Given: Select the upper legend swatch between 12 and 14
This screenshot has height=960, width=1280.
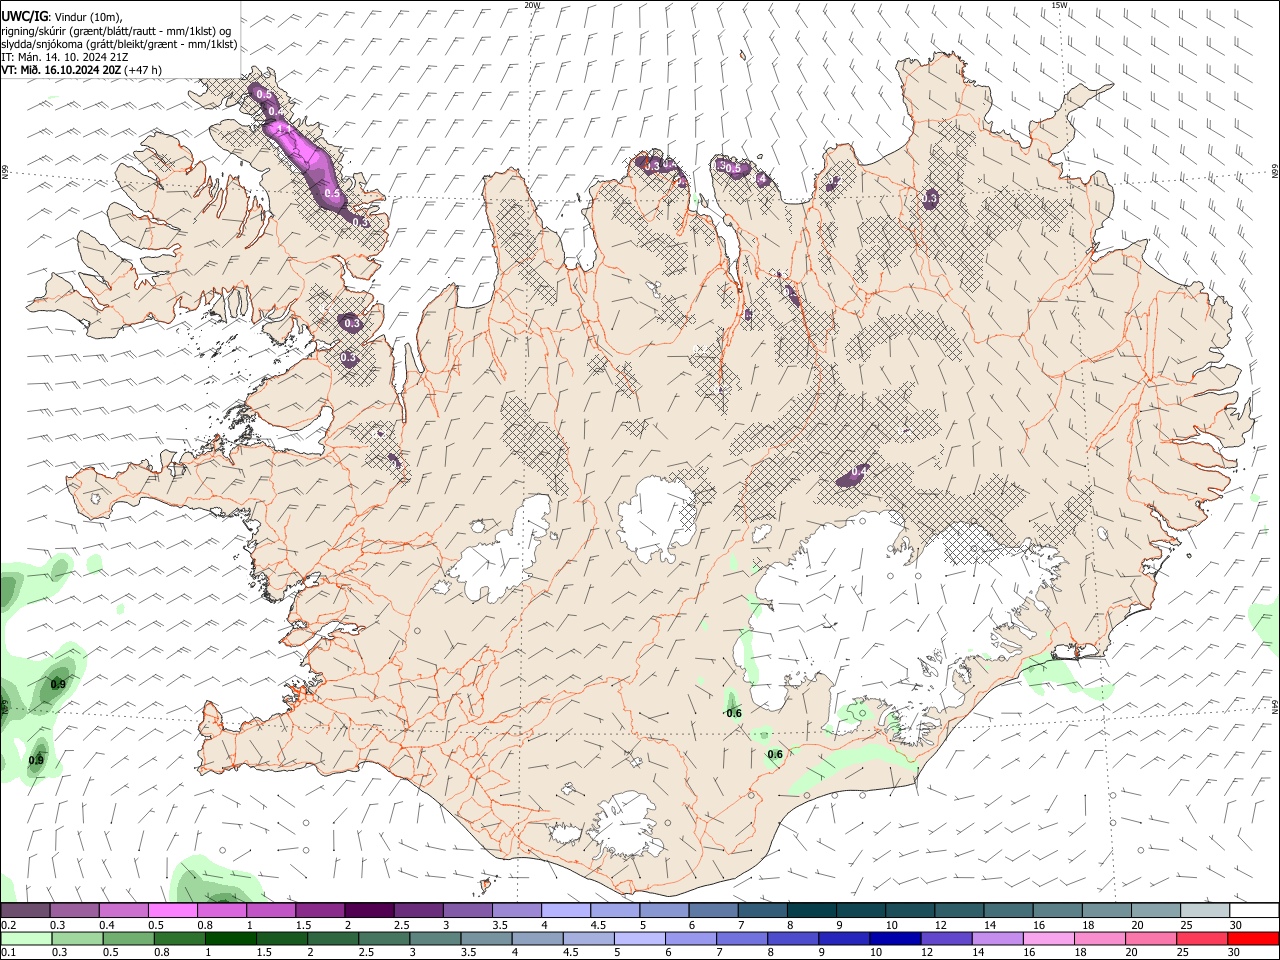Looking at the screenshot, I should point(959,911).
